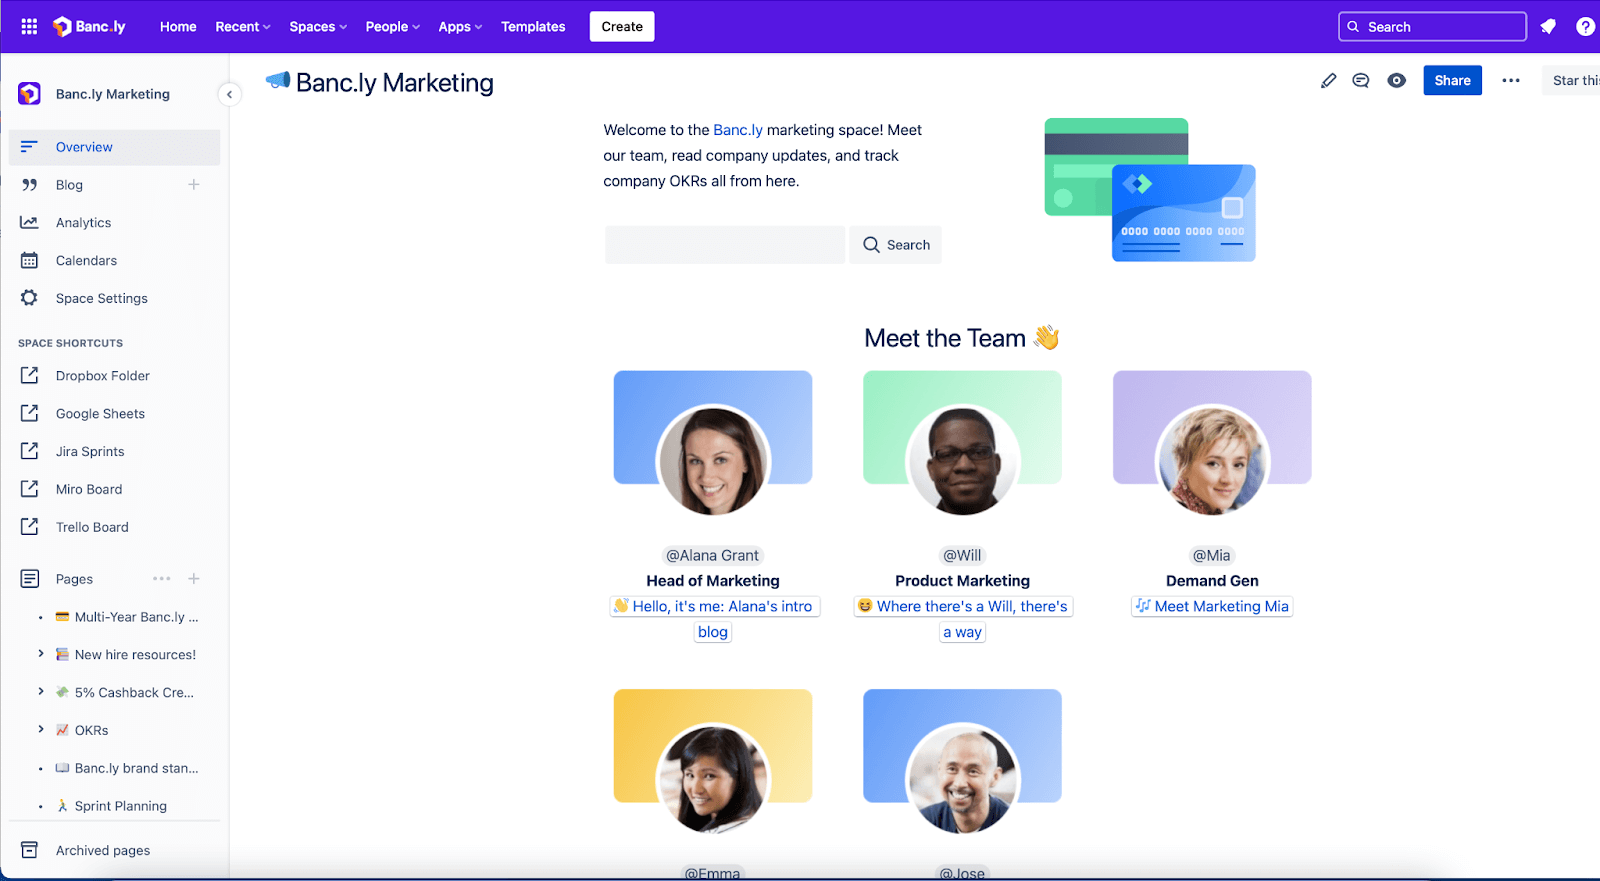
Task: Click the Banc.ly logo in top bar
Action: point(89,27)
